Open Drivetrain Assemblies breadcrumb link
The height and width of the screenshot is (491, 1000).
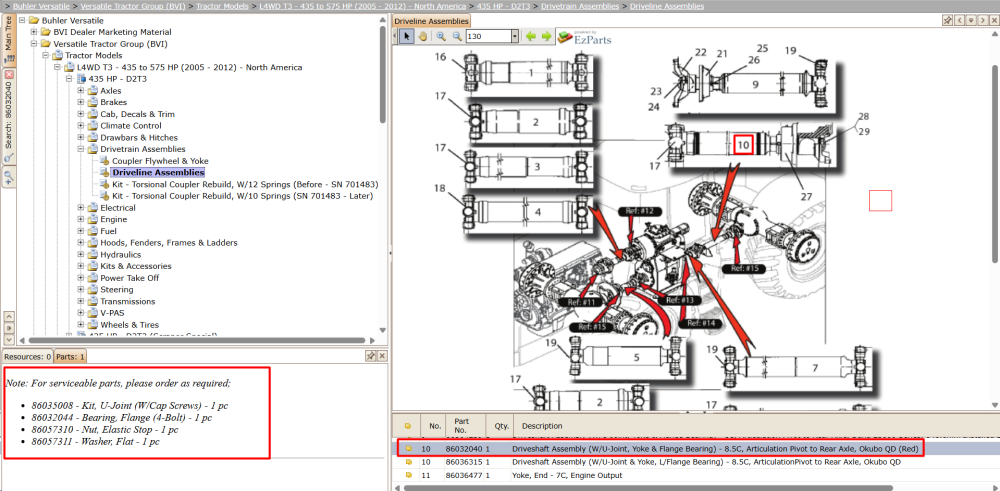point(580,6)
